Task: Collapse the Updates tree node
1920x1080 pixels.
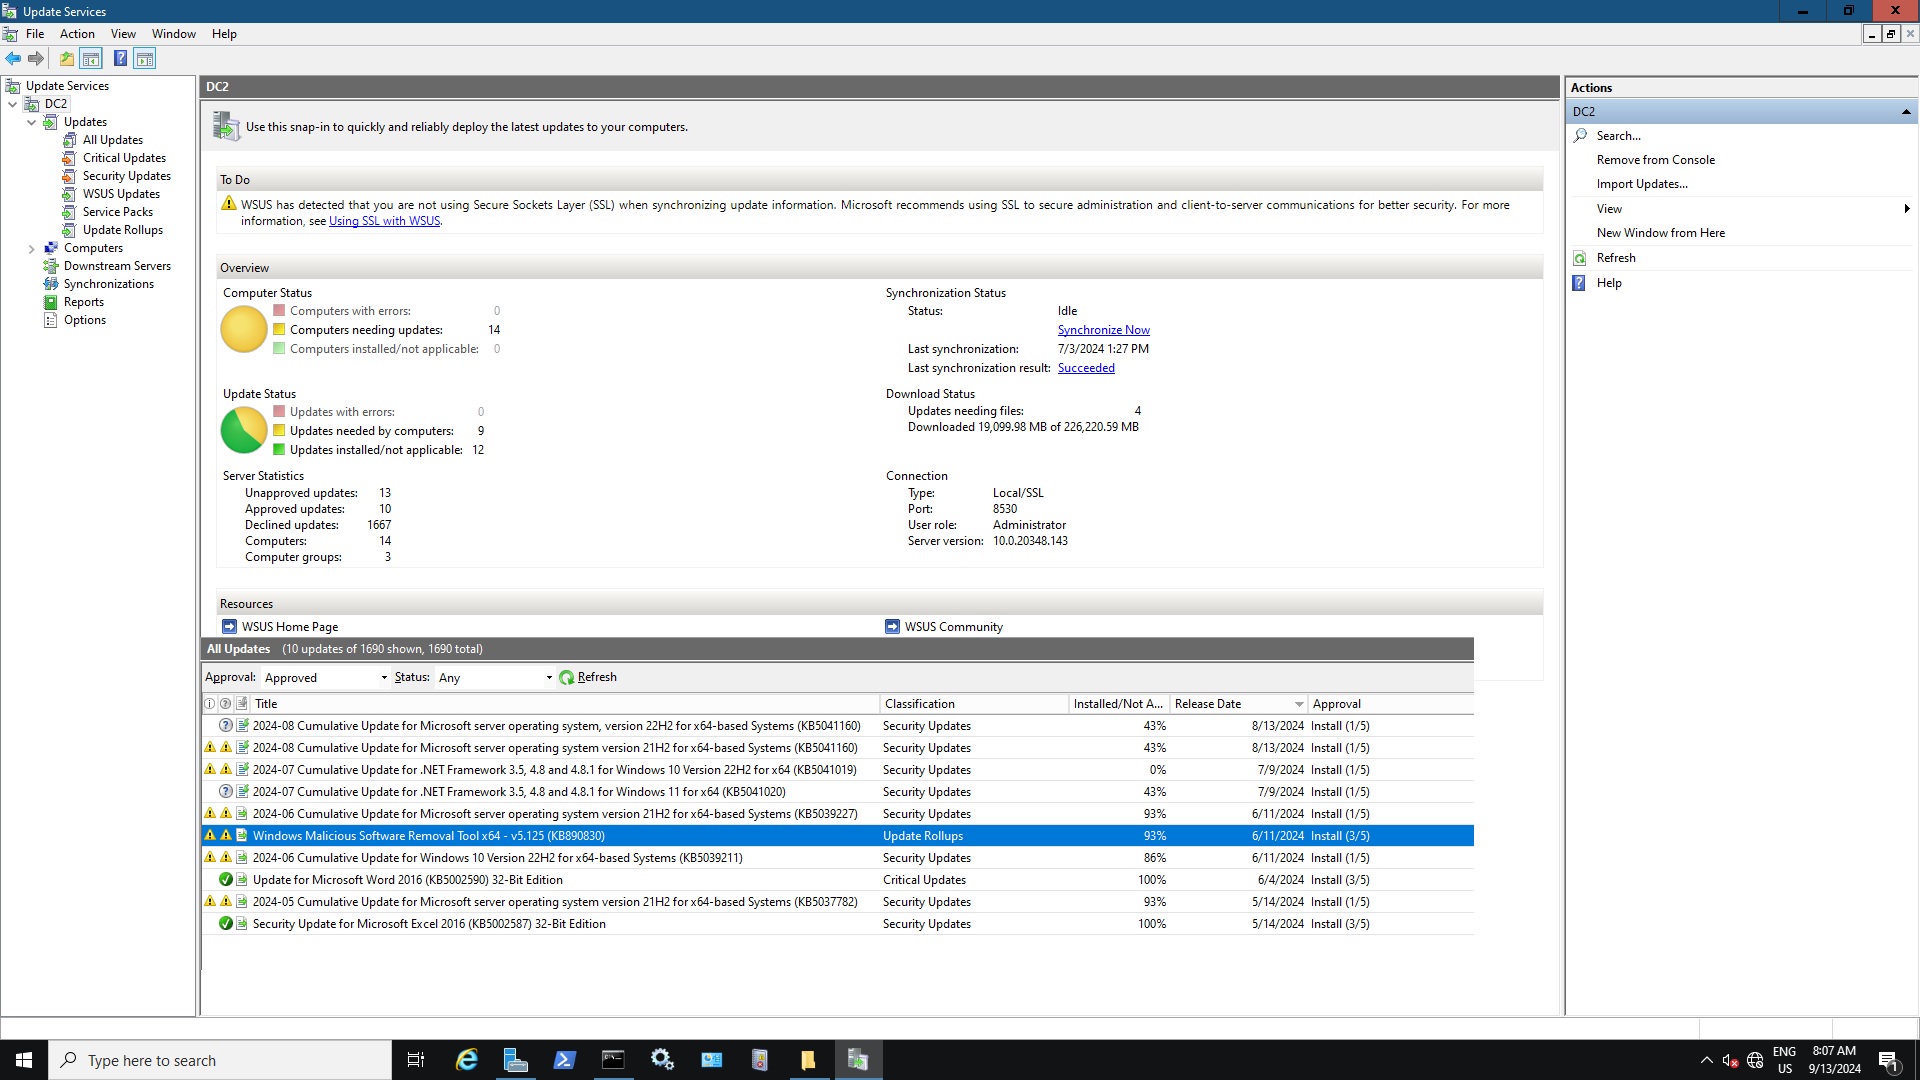Action: click(31, 121)
